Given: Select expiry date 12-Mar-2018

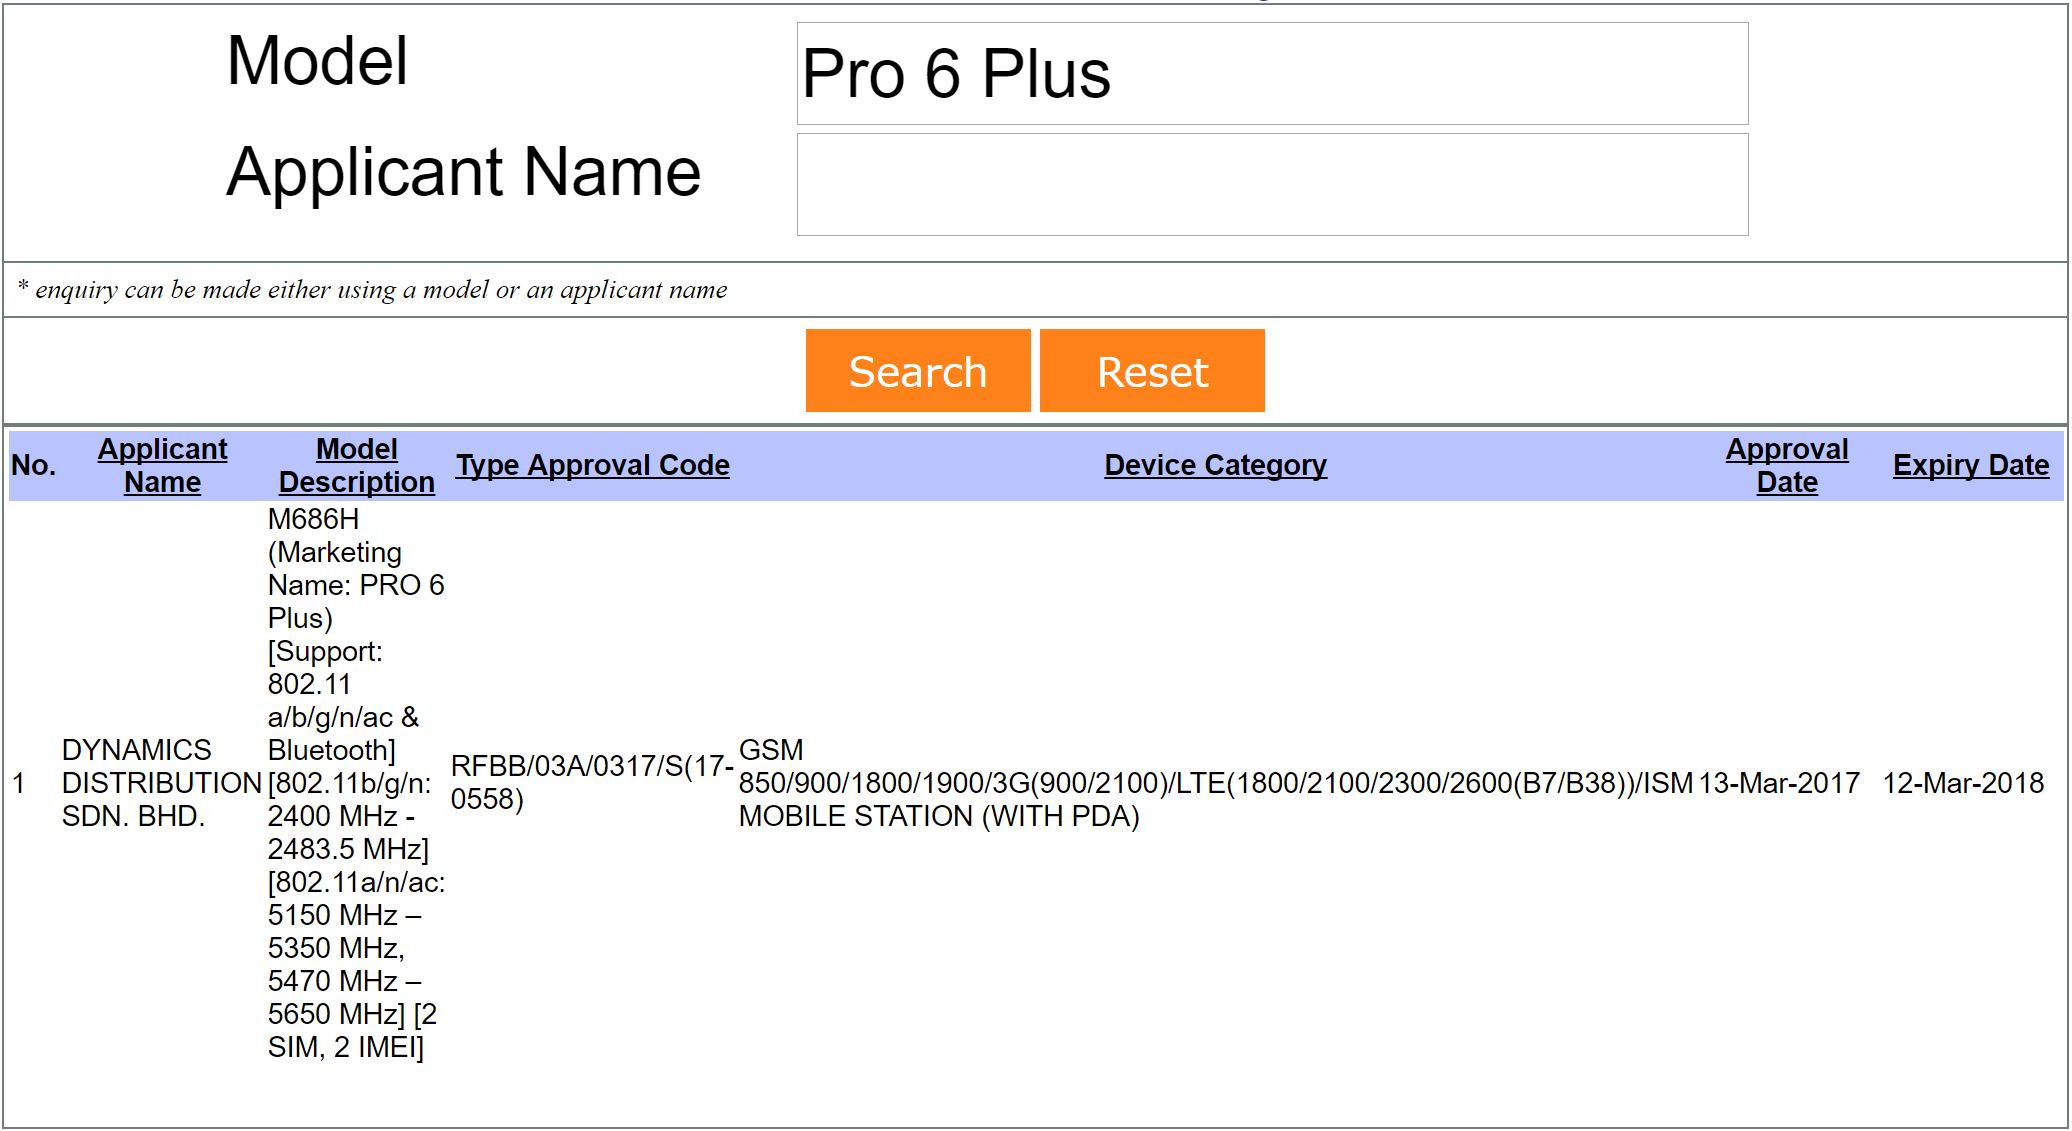Looking at the screenshot, I should click(x=1963, y=783).
